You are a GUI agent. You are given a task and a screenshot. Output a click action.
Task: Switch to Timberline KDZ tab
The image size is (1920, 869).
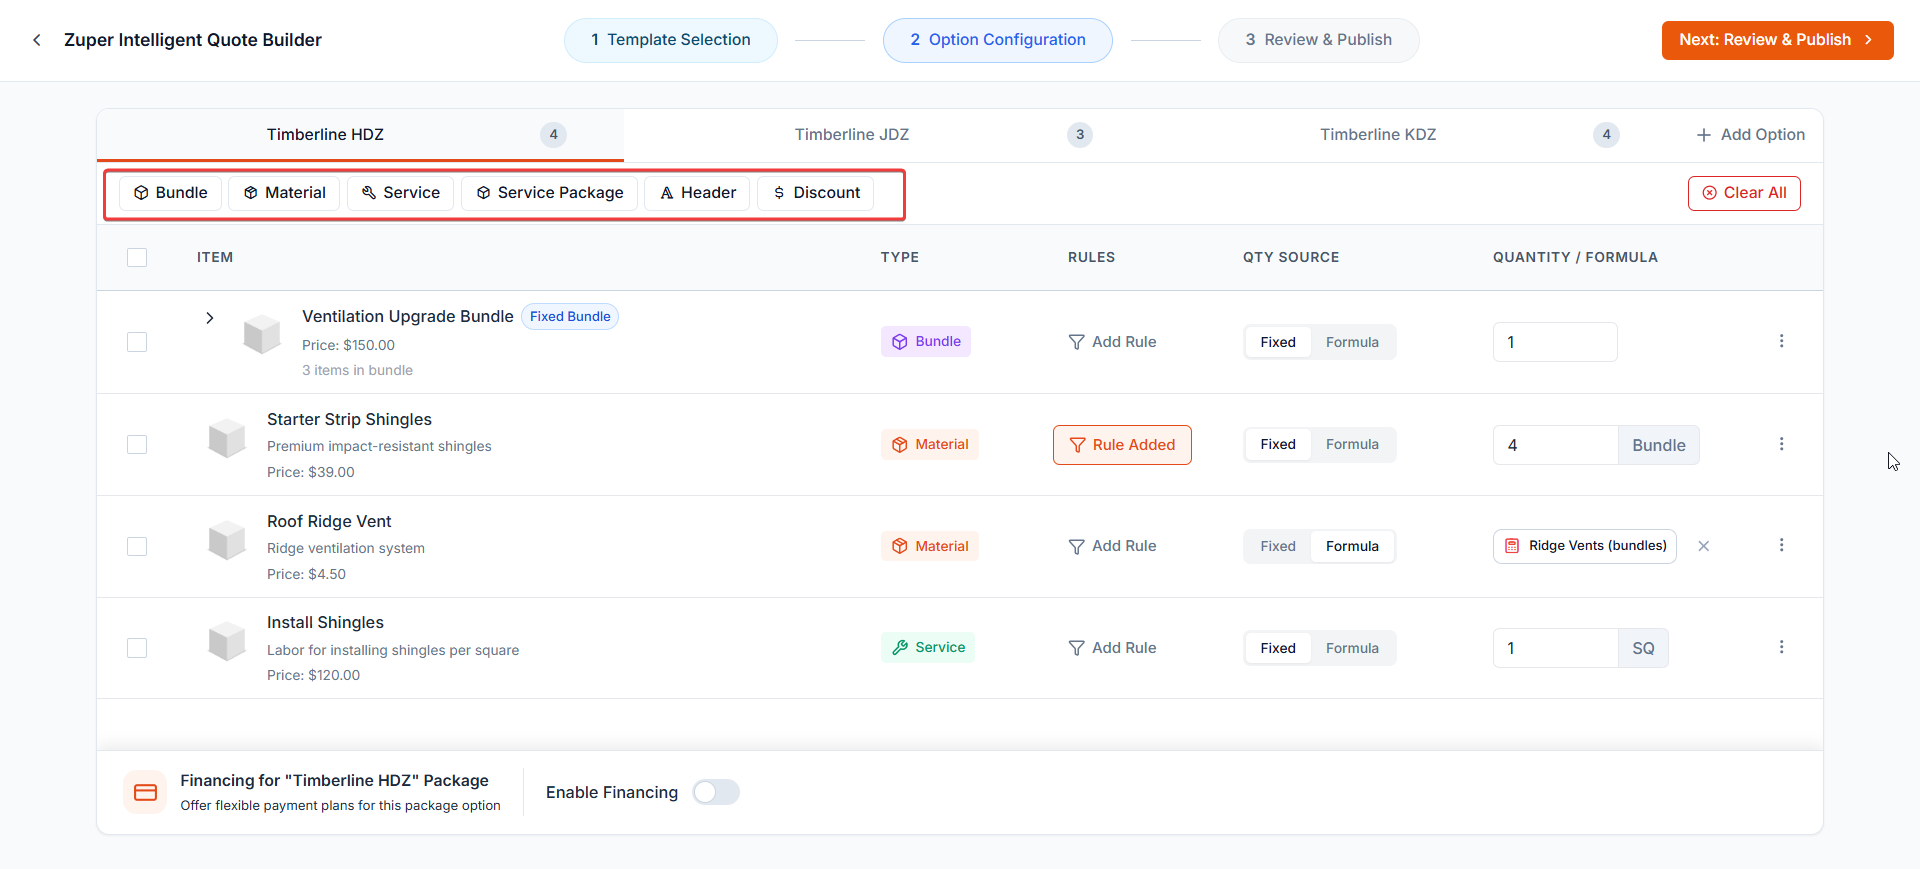point(1413,135)
